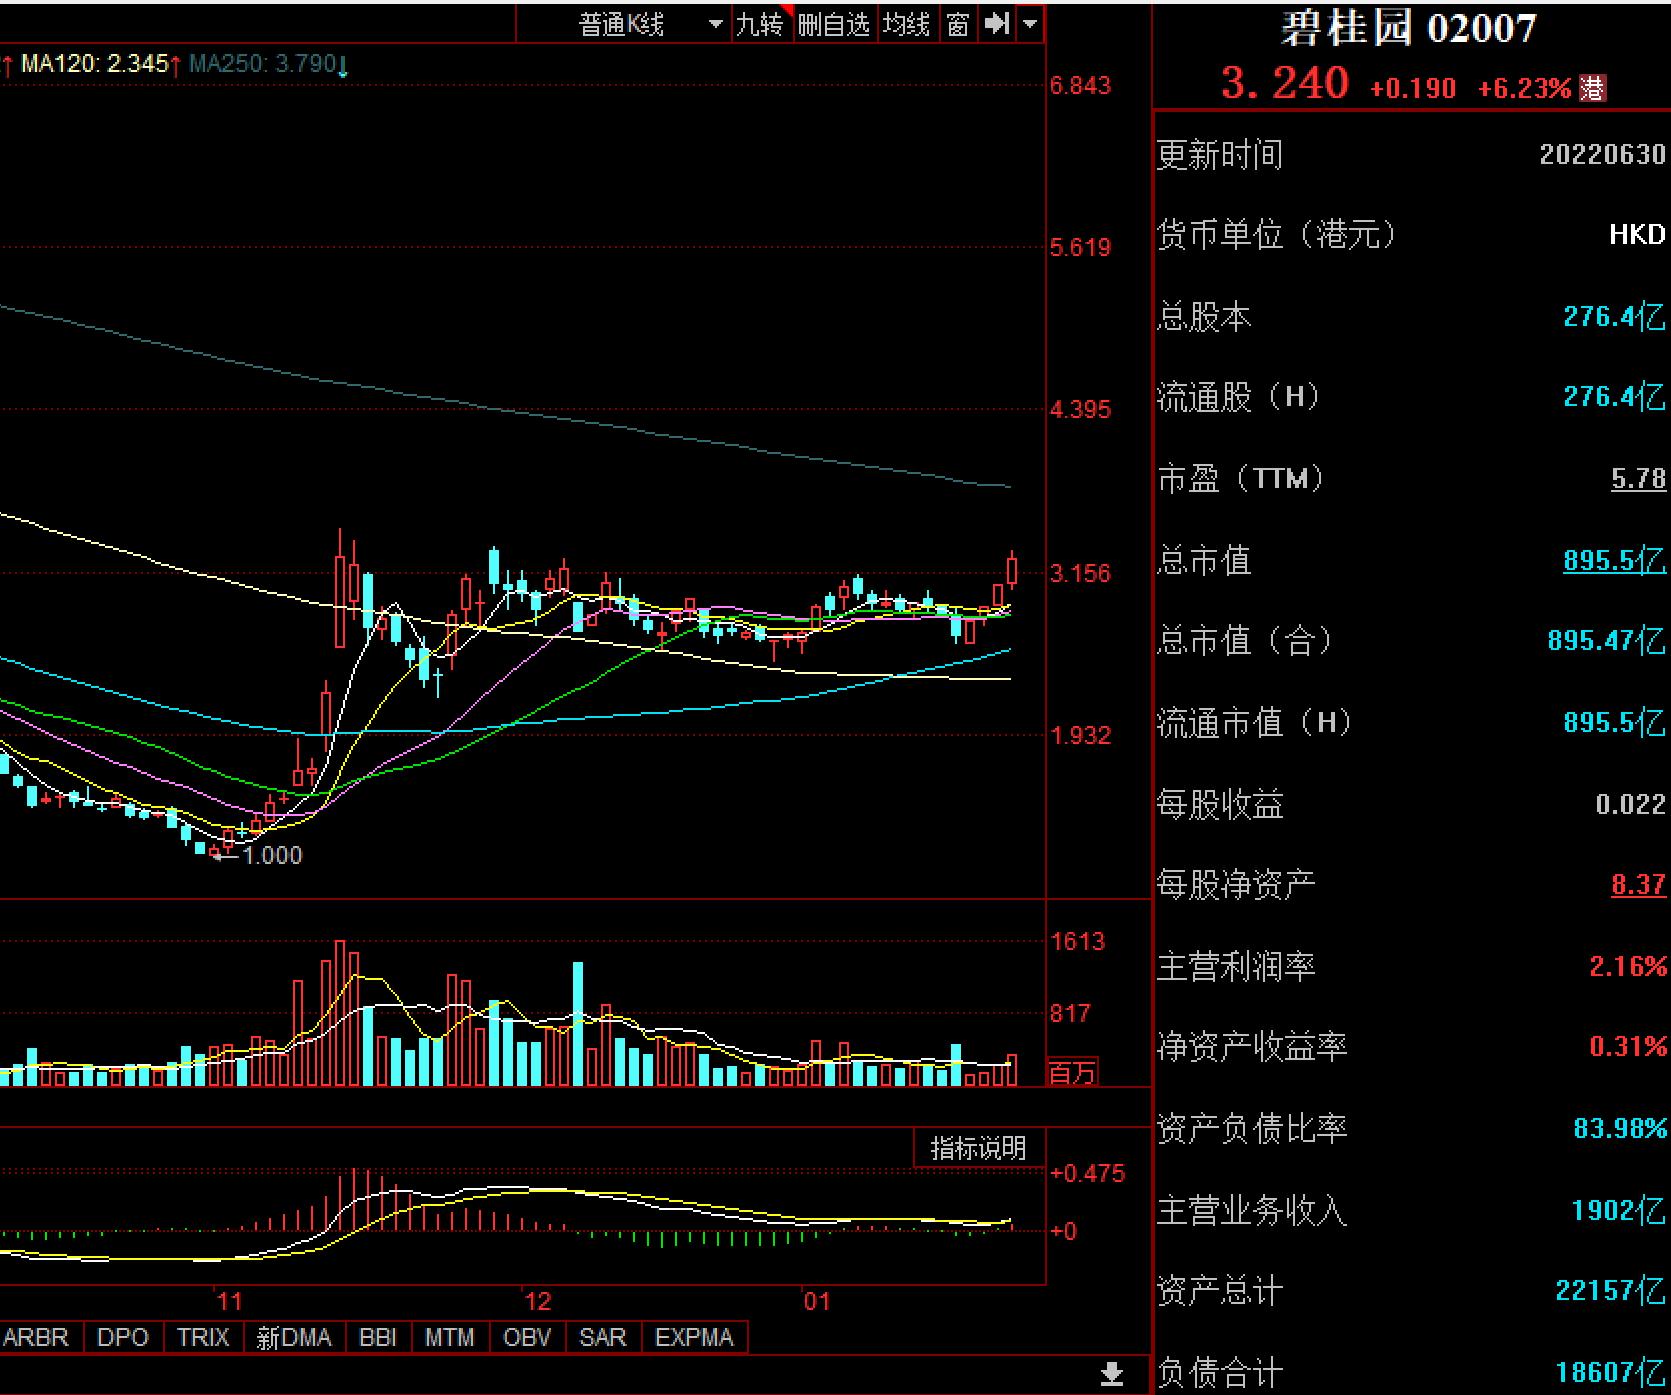Open the 市盈(TTM) value 5.78 link
Viewport: 1671px width, 1395px height.
pos(1638,479)
